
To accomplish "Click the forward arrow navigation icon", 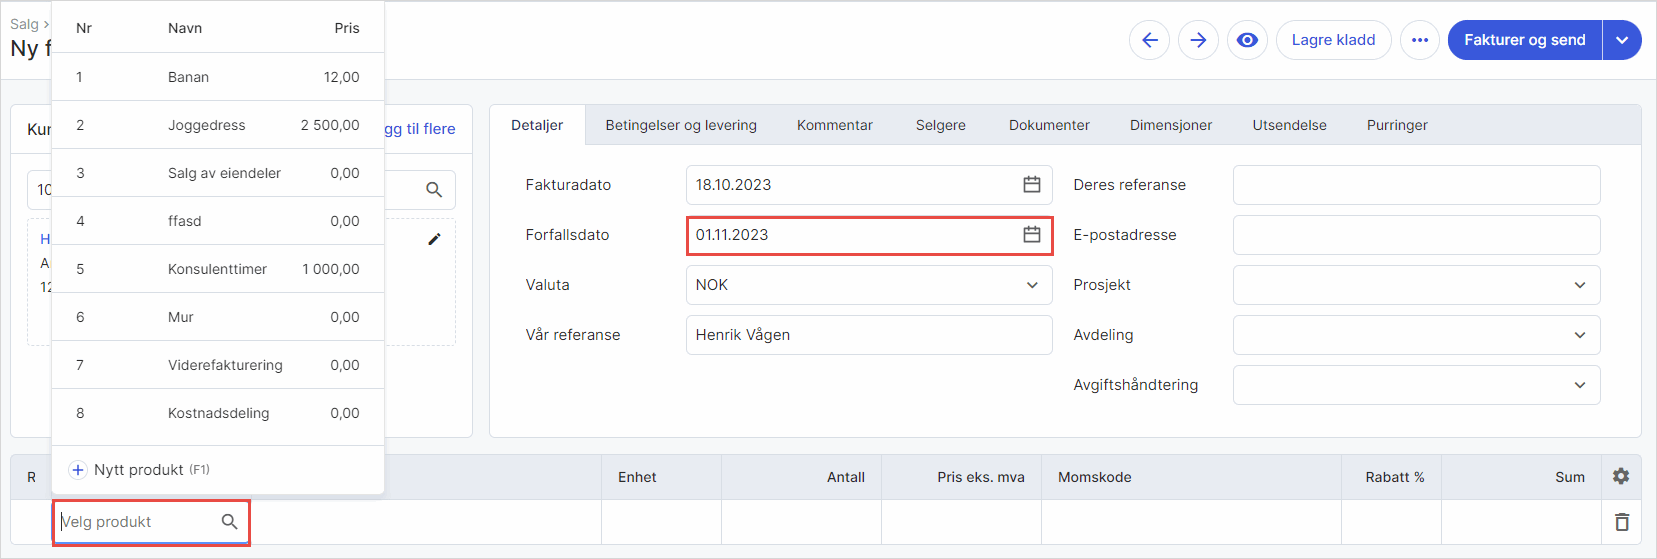I will coord(1198,40).
